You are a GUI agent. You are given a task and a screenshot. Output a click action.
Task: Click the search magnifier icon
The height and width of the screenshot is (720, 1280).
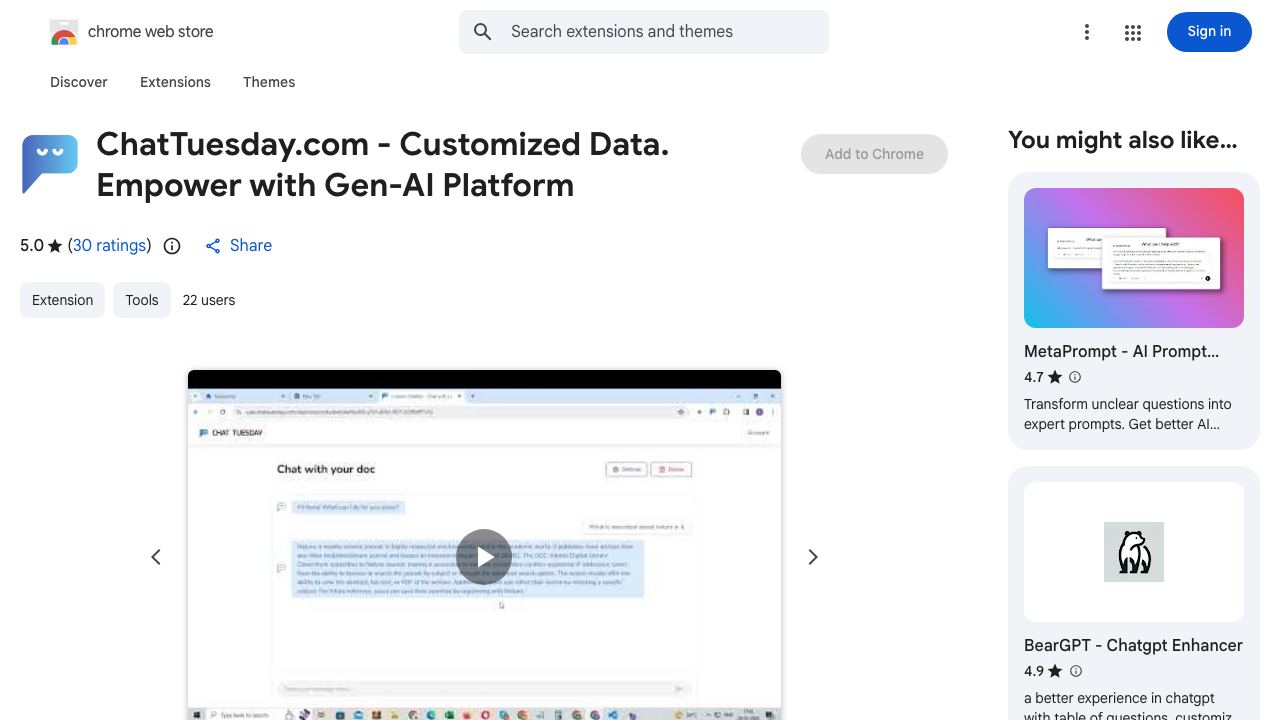(483, 32)
